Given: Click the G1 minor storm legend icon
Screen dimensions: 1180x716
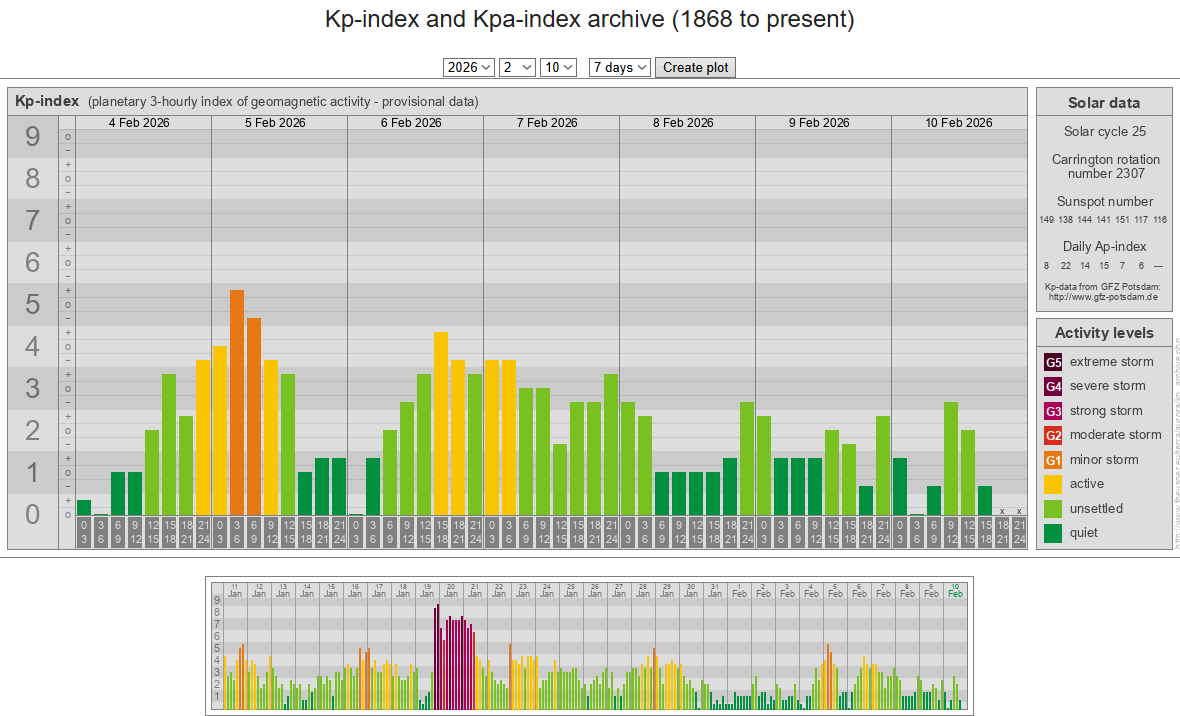Looking at the screenshot, I should click(x=1053, y=460).
